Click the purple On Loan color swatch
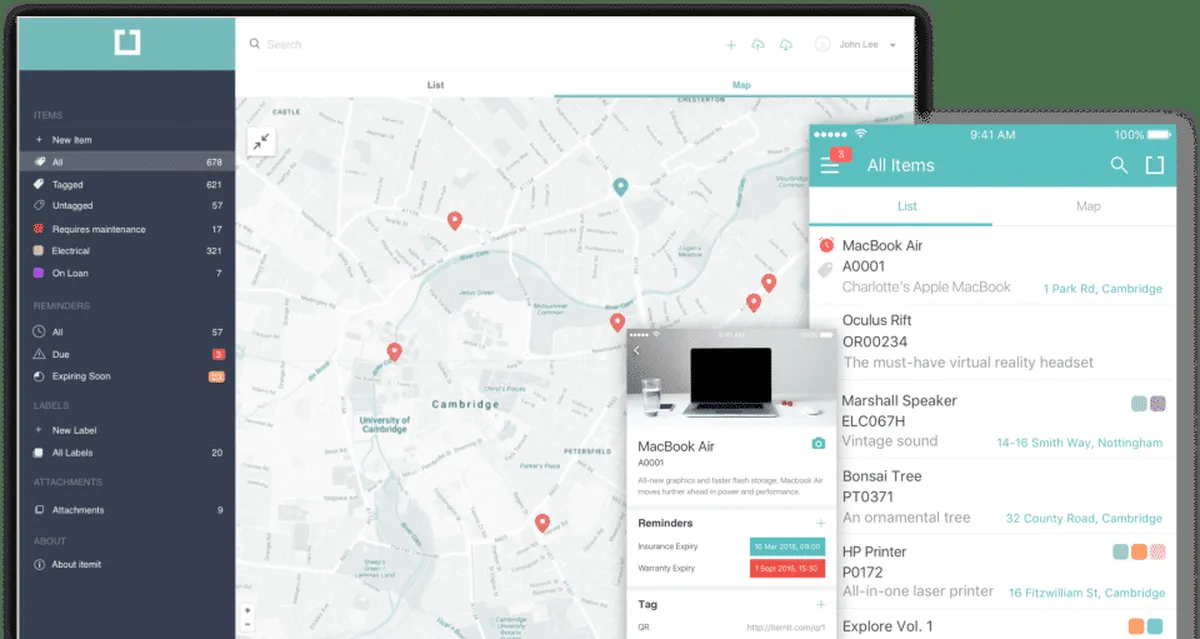The height and width of the screenshot is (639, 1200). 38,273
